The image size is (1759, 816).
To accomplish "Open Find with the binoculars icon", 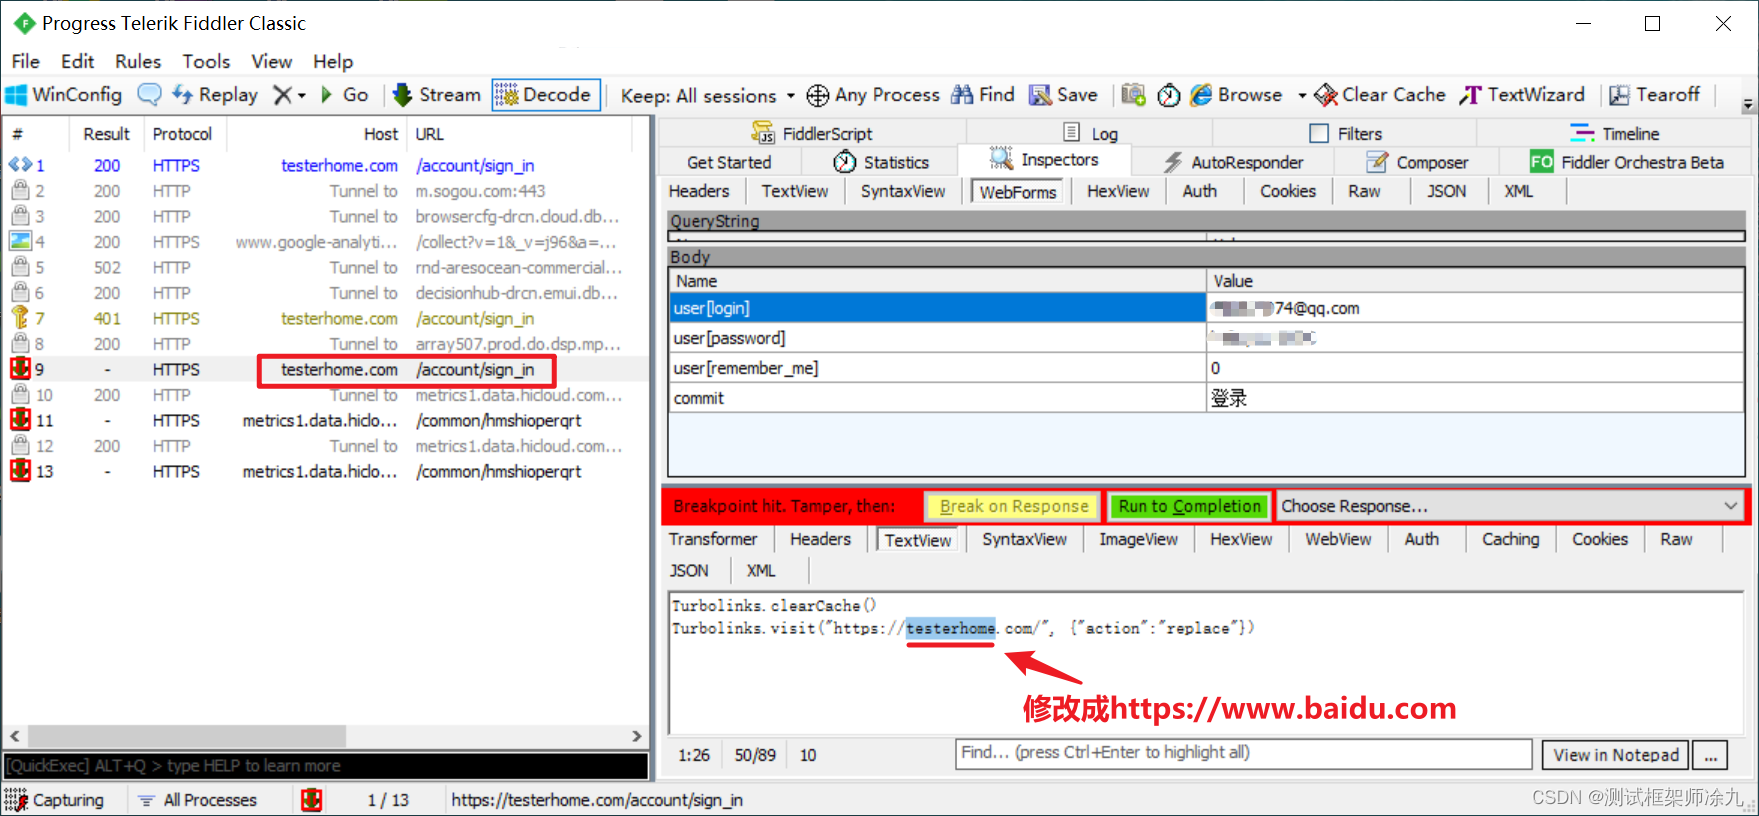I will click(x=982, y=95).
